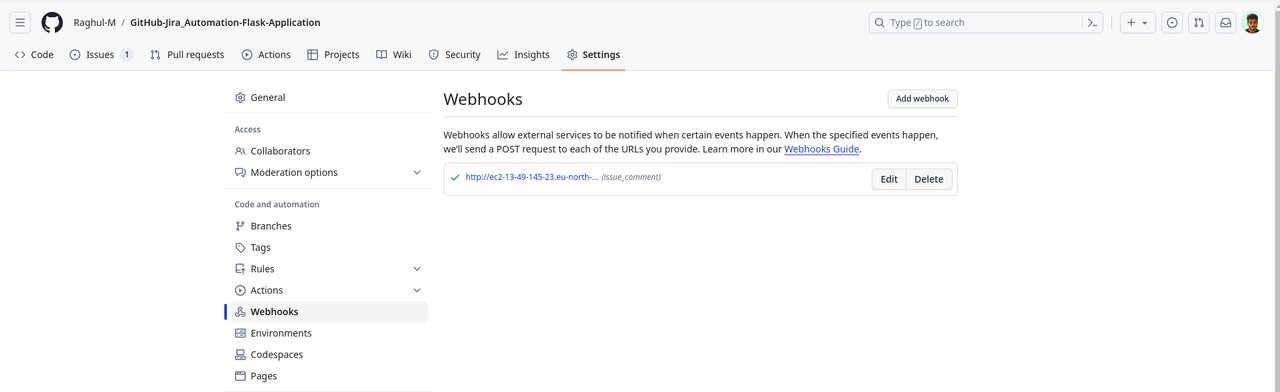Switch to the Projects tab
Screen dimensions: 1280x392
333,55
